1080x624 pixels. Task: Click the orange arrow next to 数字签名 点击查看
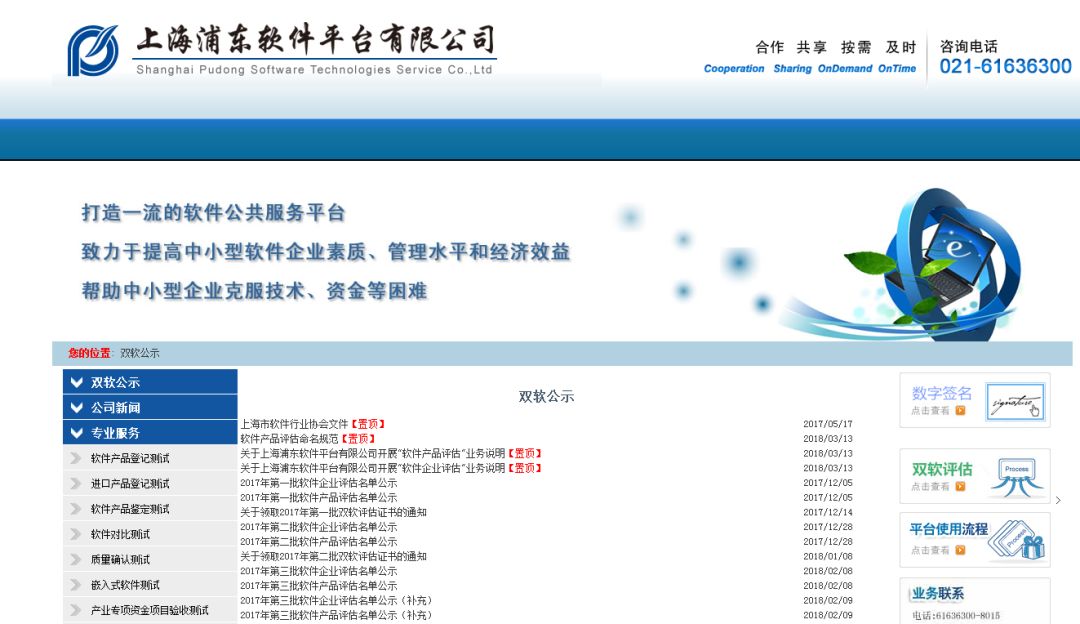(959, 410)
